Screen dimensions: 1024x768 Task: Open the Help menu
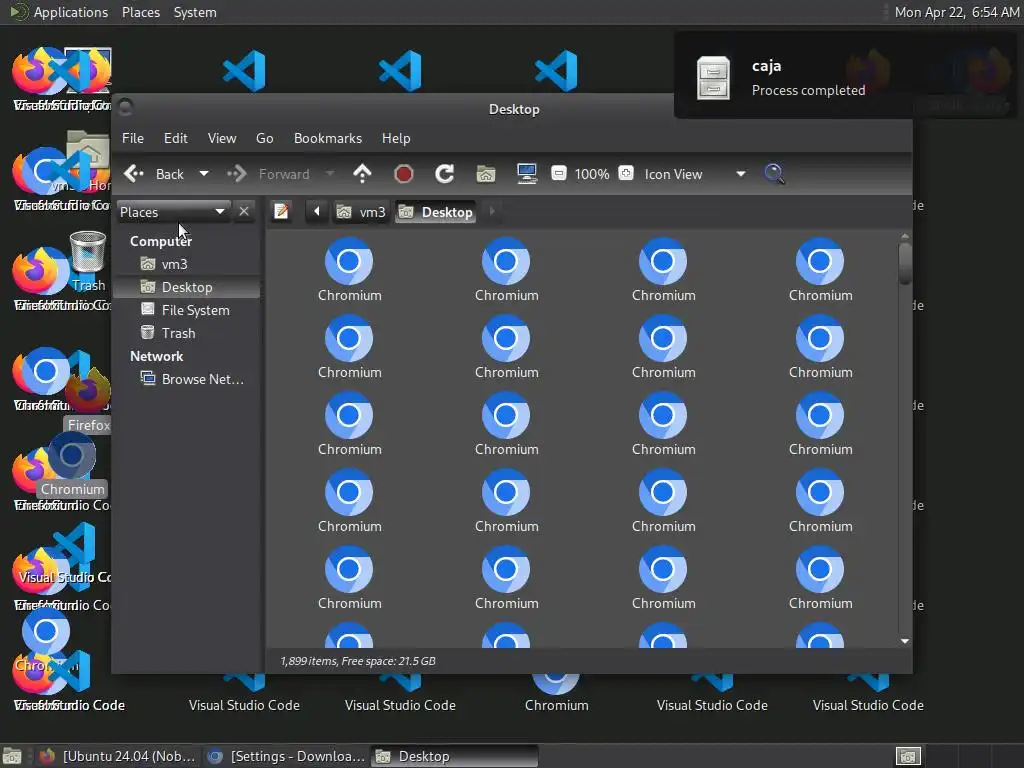(x=396, y=138)
